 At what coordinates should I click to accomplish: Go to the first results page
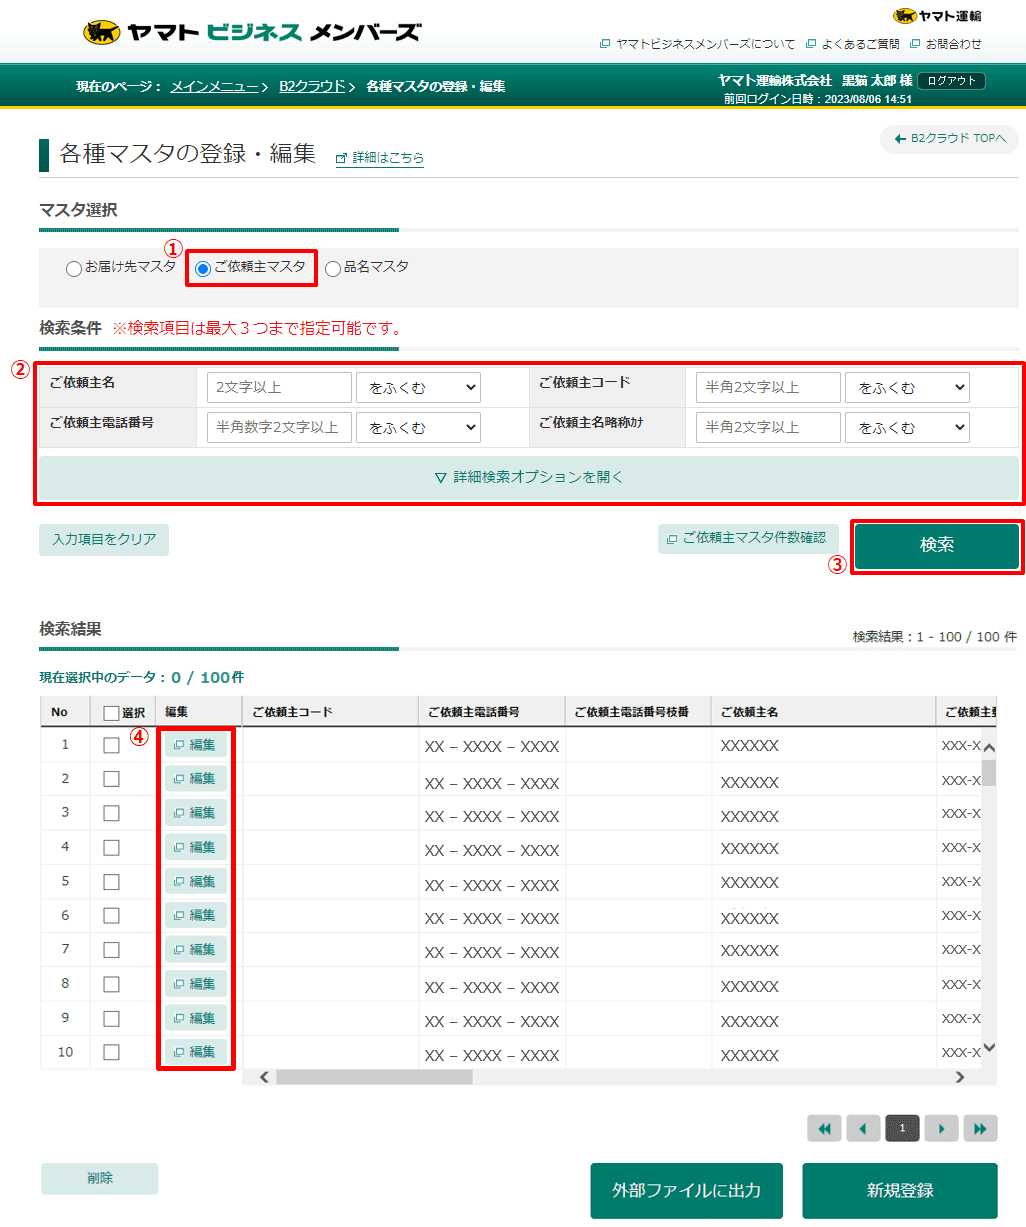(824, 1128)
